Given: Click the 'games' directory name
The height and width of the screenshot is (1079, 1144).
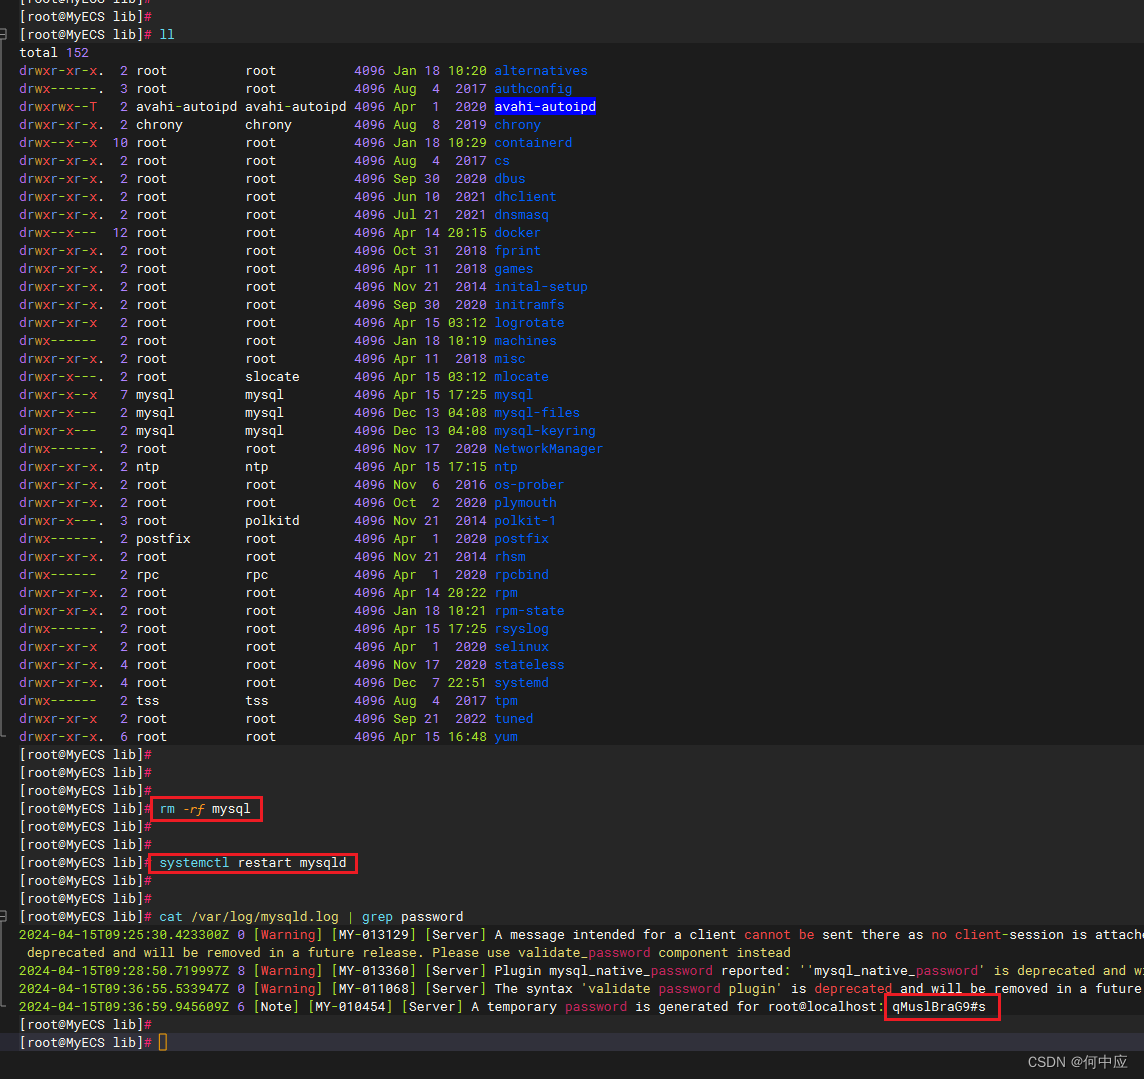Looking at the screenshot, I should [514, 268].
